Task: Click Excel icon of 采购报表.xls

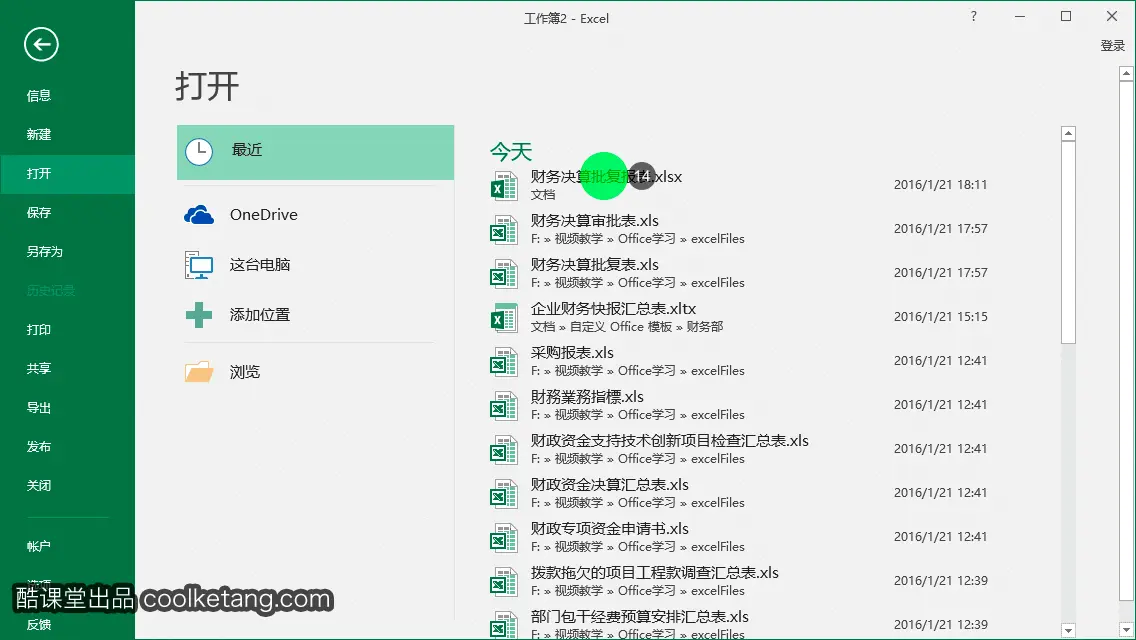Action: click(504, 362)
